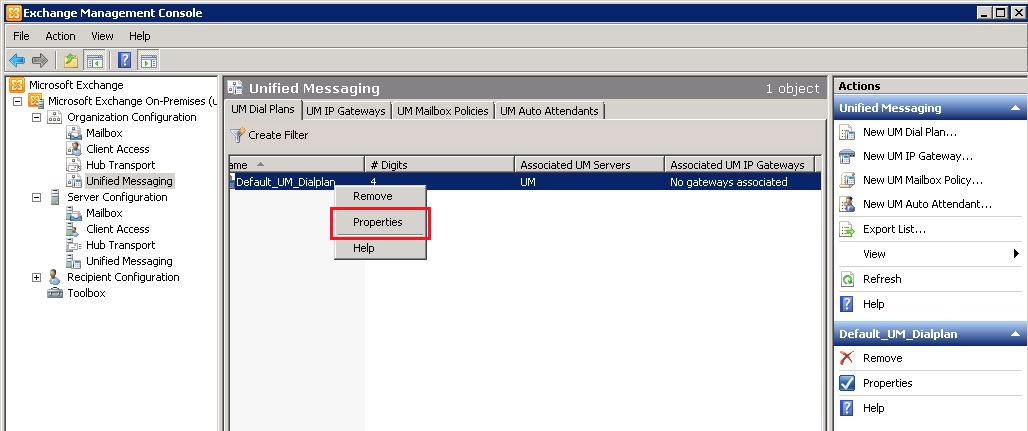Click the green Refresh icon

(847, 279)
